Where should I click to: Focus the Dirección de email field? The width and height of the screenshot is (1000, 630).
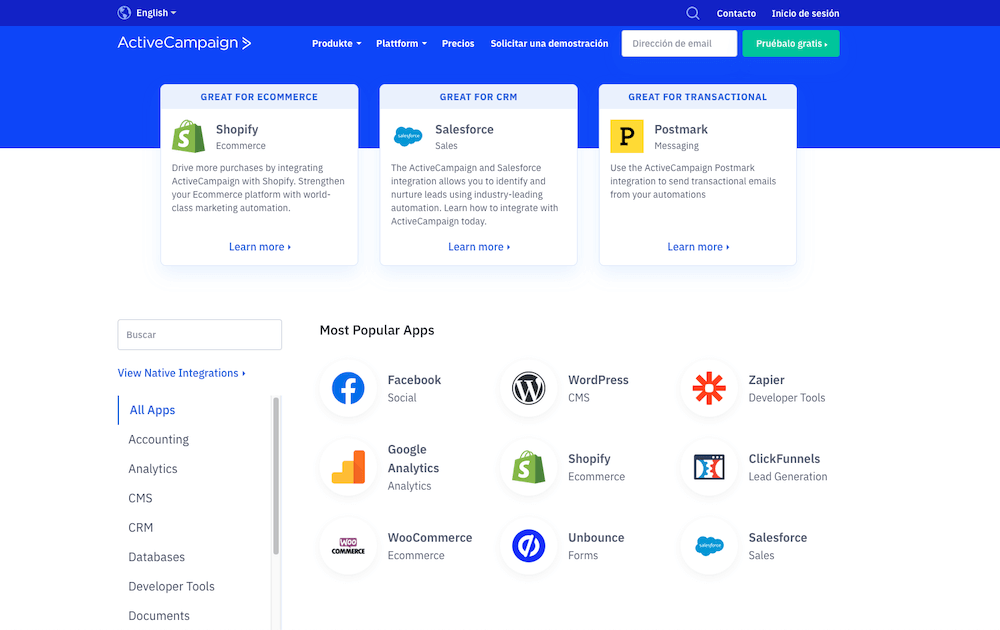pyautogui.click(x=679, y=43)
